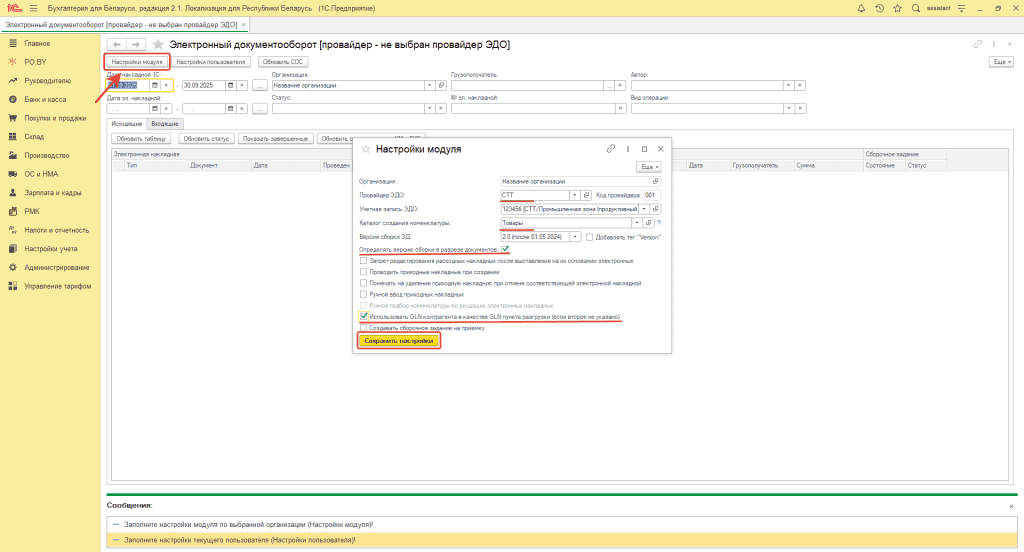Click the favorites star in title bar
Viewport: 1024px width, 552px height.
pyautogui.click(x=896, y=7)
